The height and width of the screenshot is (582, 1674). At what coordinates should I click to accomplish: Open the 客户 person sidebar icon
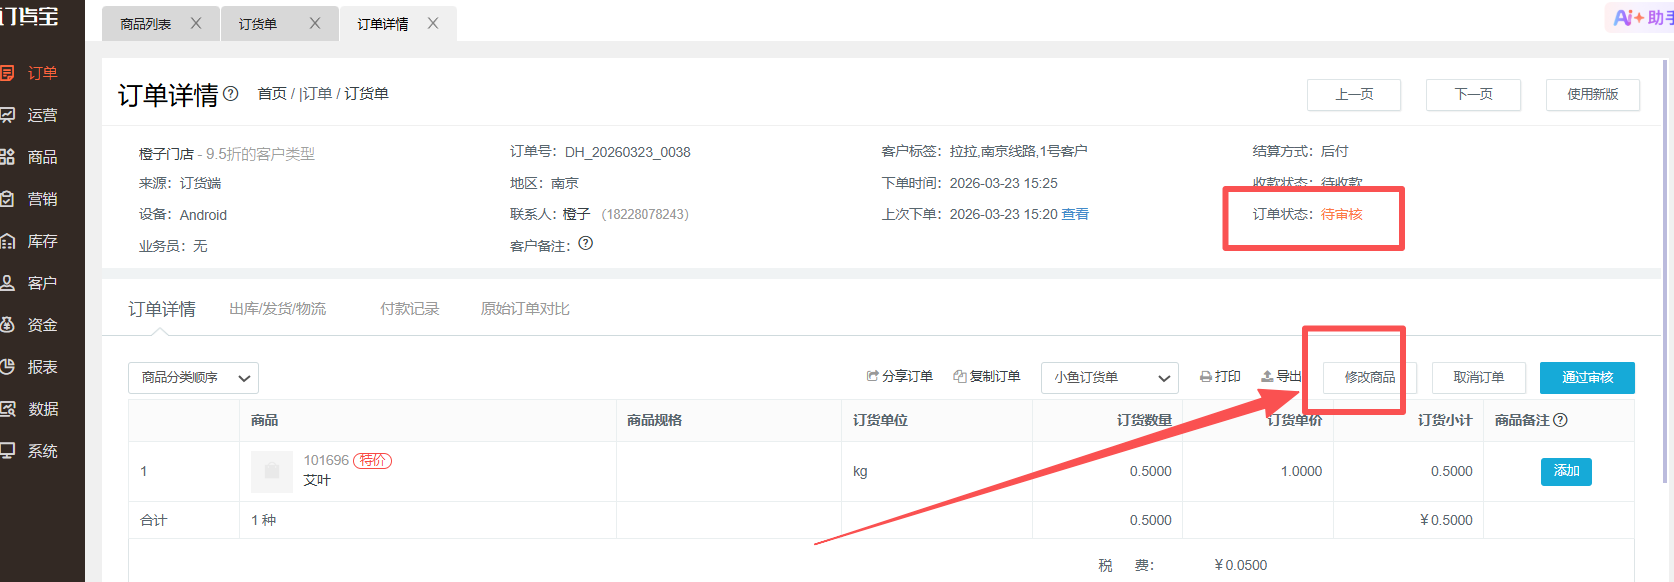point(7,283)
